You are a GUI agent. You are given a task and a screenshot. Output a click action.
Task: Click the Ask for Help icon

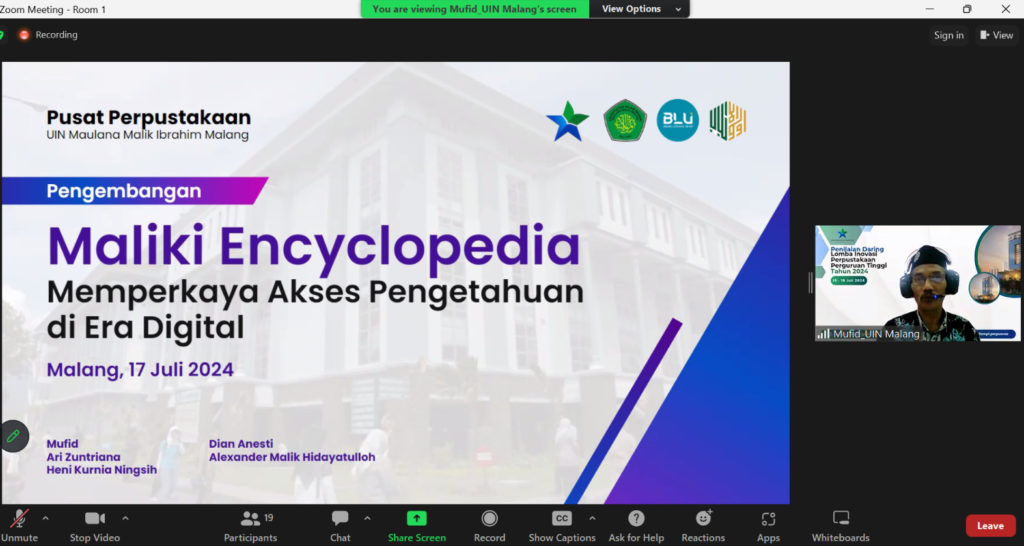636,518
